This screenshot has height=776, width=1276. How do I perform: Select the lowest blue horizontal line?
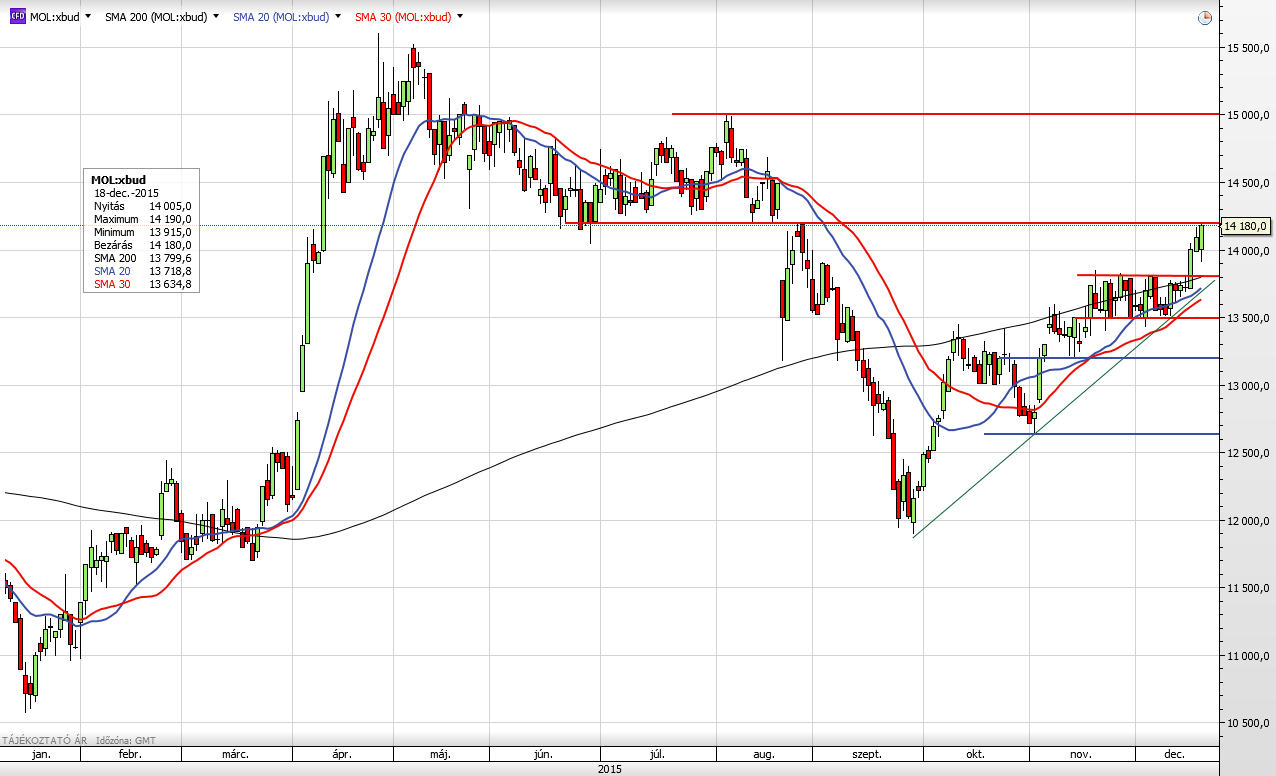[x=1102, y=434]
